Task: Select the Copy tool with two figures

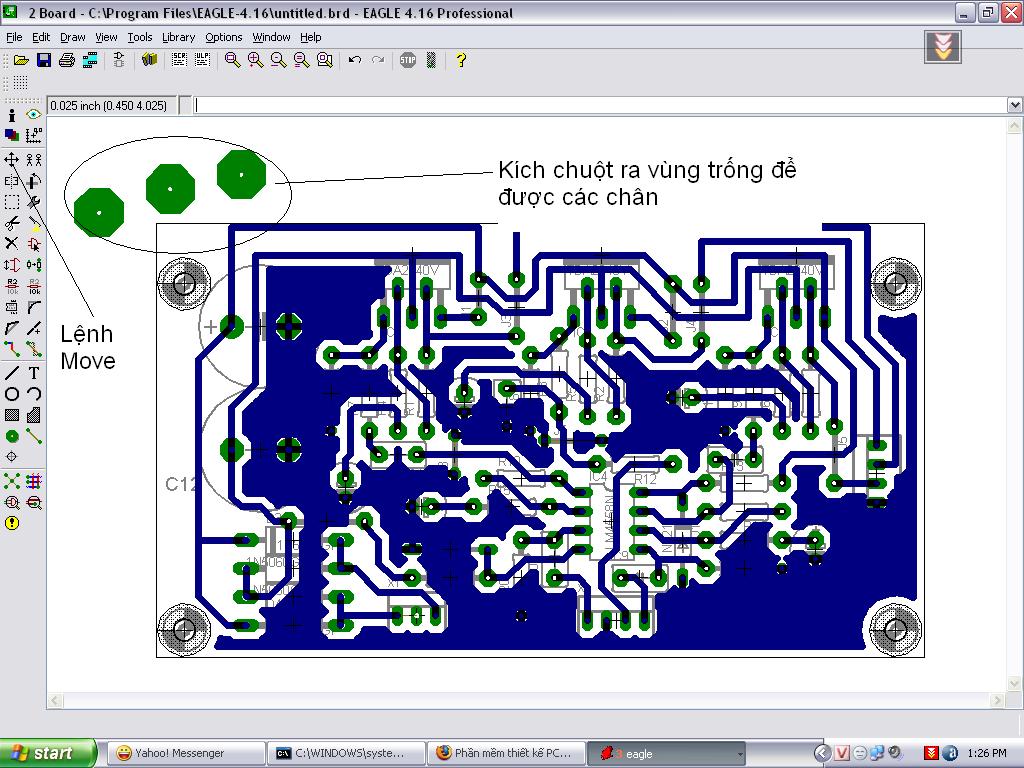Action: (x=33, y=159)
